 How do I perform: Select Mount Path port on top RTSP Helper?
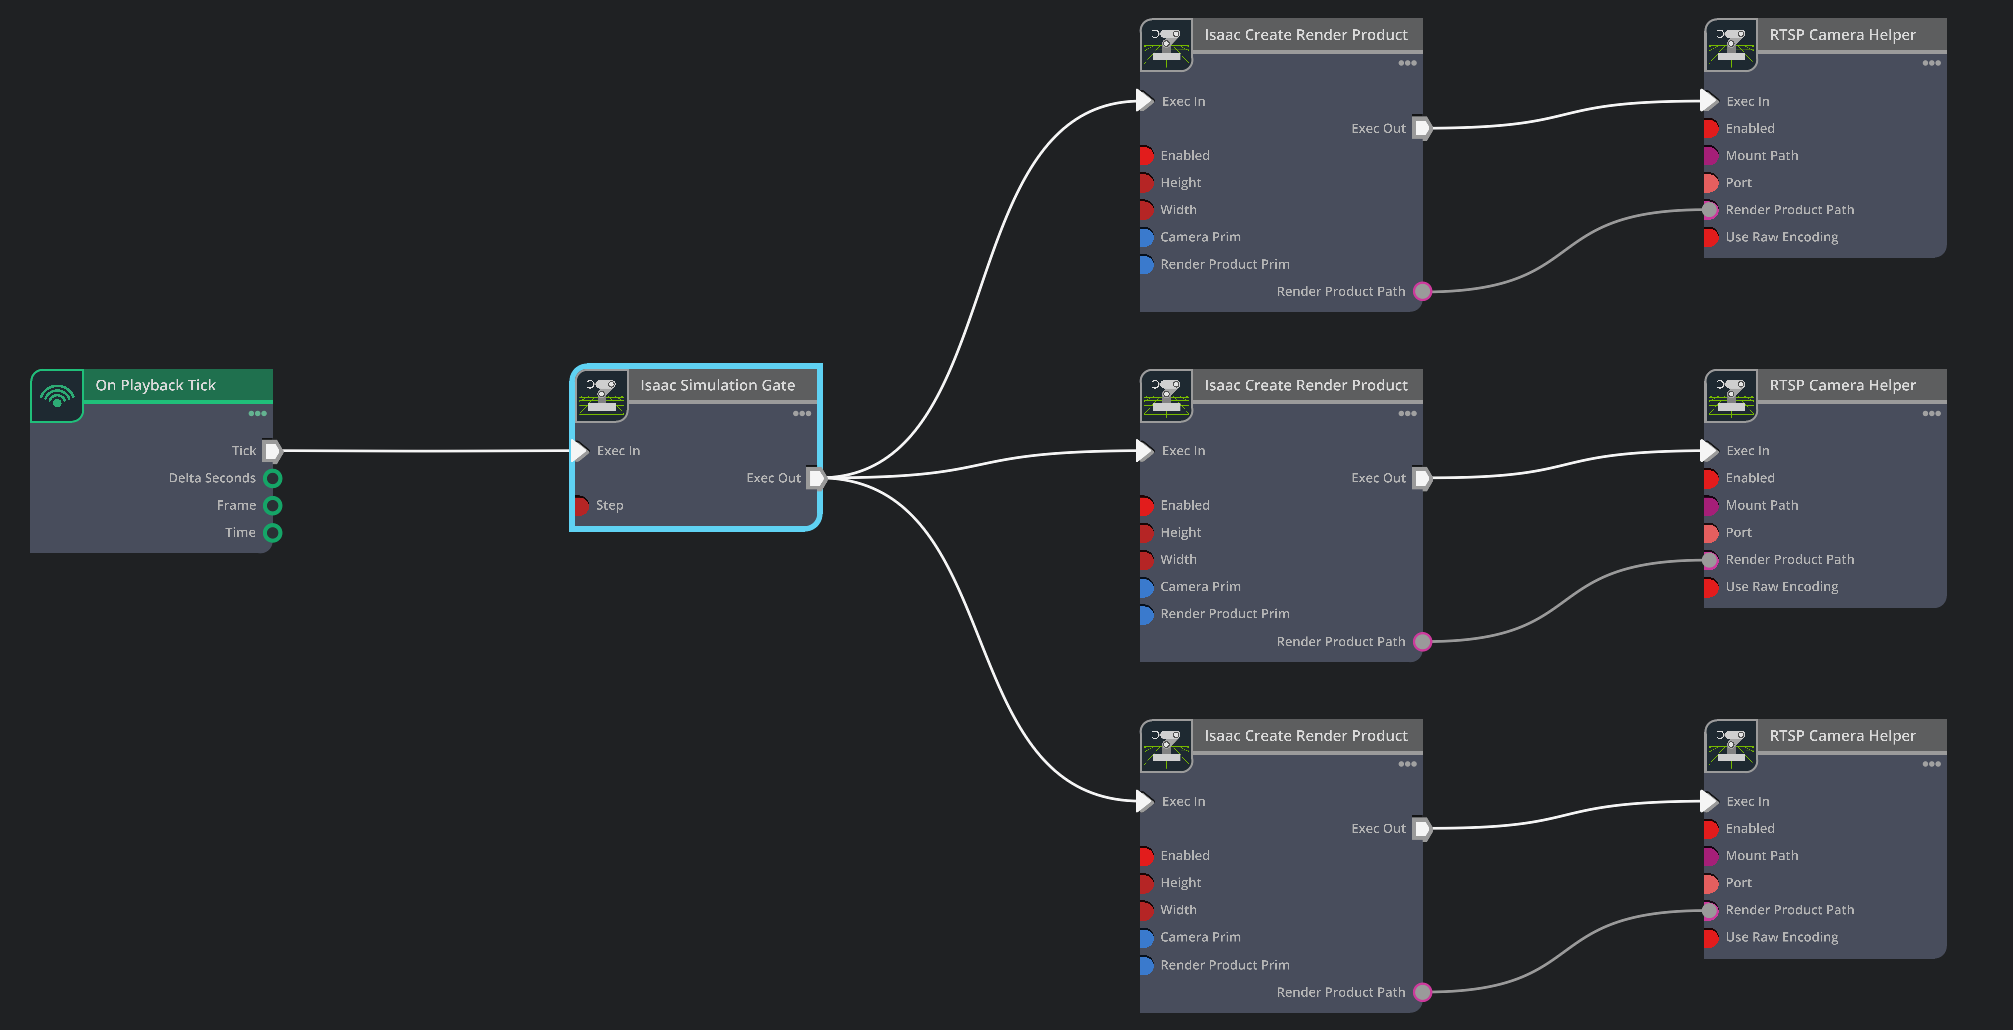pos(1711,155)
